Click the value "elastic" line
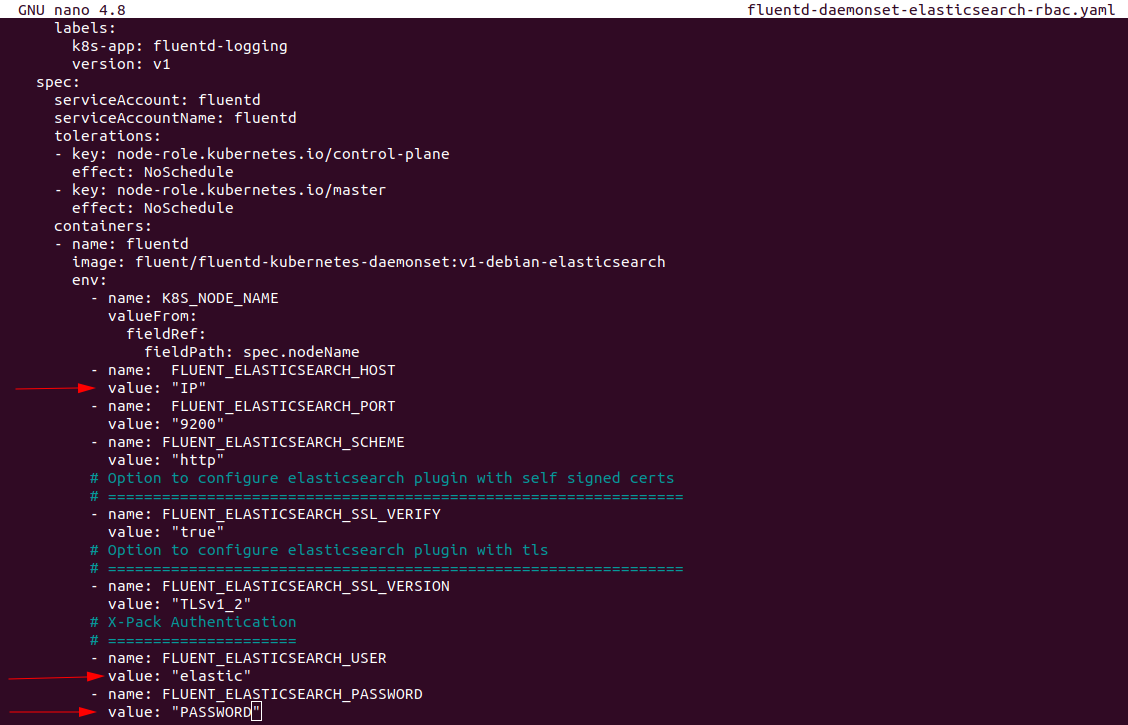 point(180,675)
